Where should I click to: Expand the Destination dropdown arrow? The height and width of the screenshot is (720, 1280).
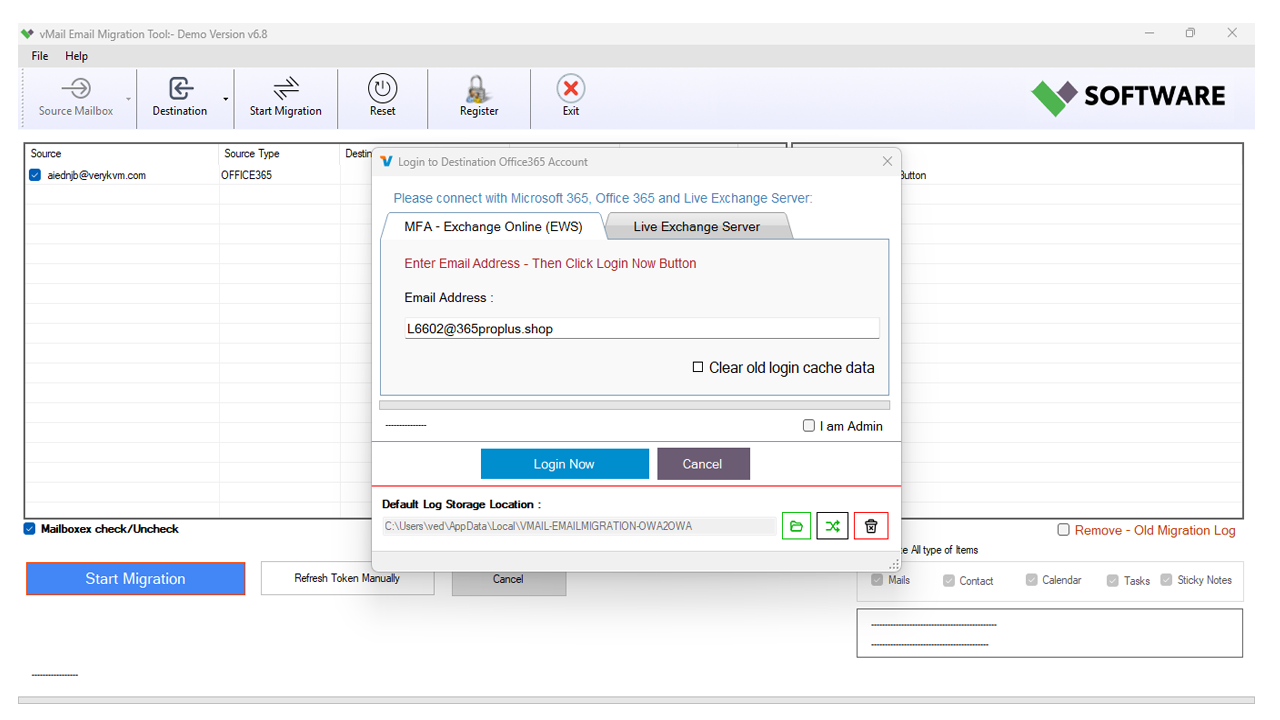coord(226,99)
